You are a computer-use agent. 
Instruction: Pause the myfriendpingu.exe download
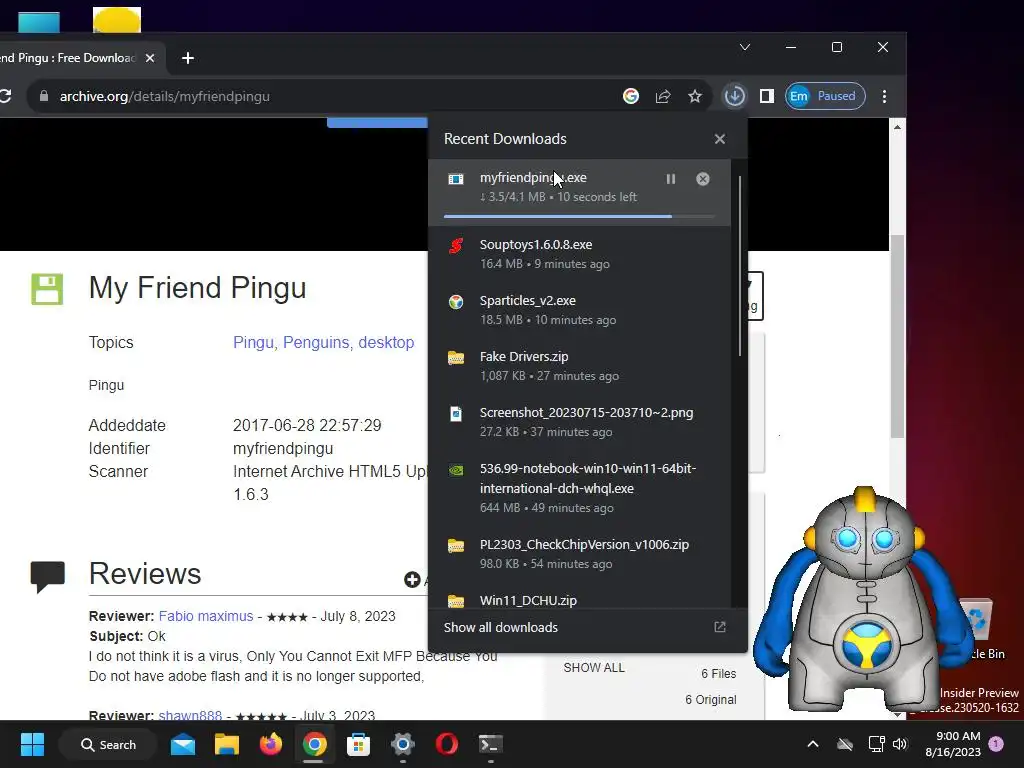click(x=671, y=179)
